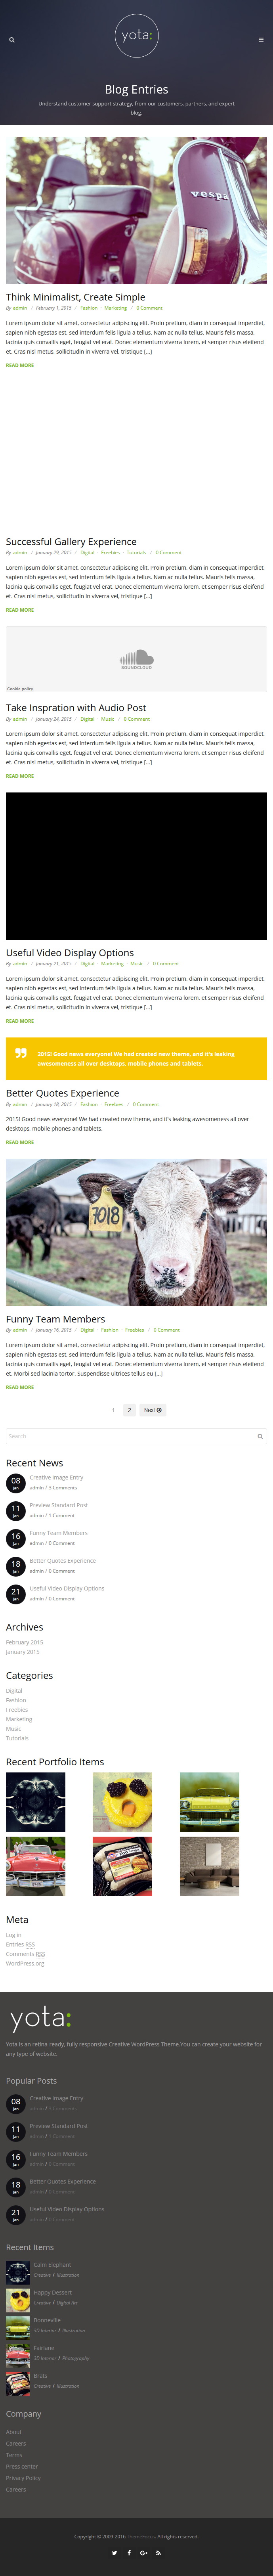Open Think Minimalist, Create Simple post title
The height and width of the screenshot is (2576, 273).
75,297
